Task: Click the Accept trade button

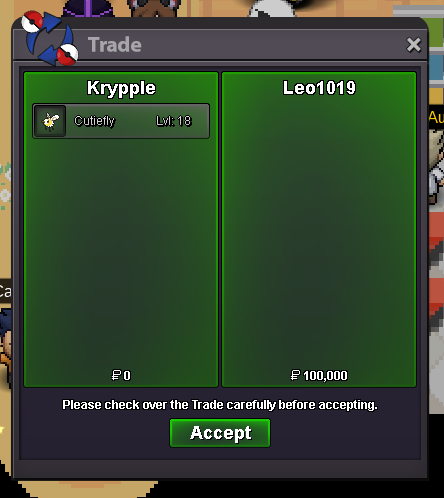Action: 220,433
